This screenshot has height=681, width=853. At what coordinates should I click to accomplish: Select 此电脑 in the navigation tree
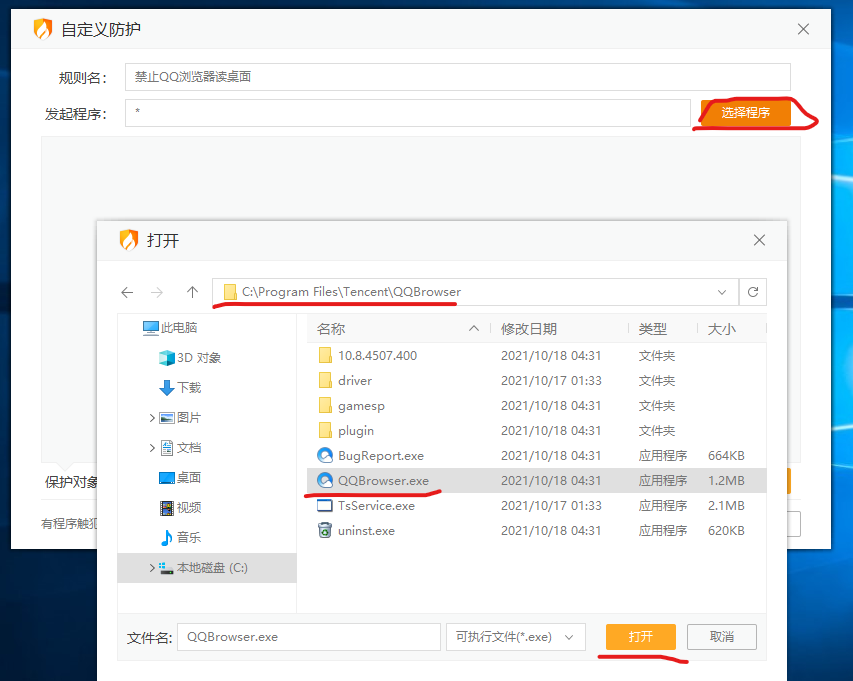(x=179, y=327)
